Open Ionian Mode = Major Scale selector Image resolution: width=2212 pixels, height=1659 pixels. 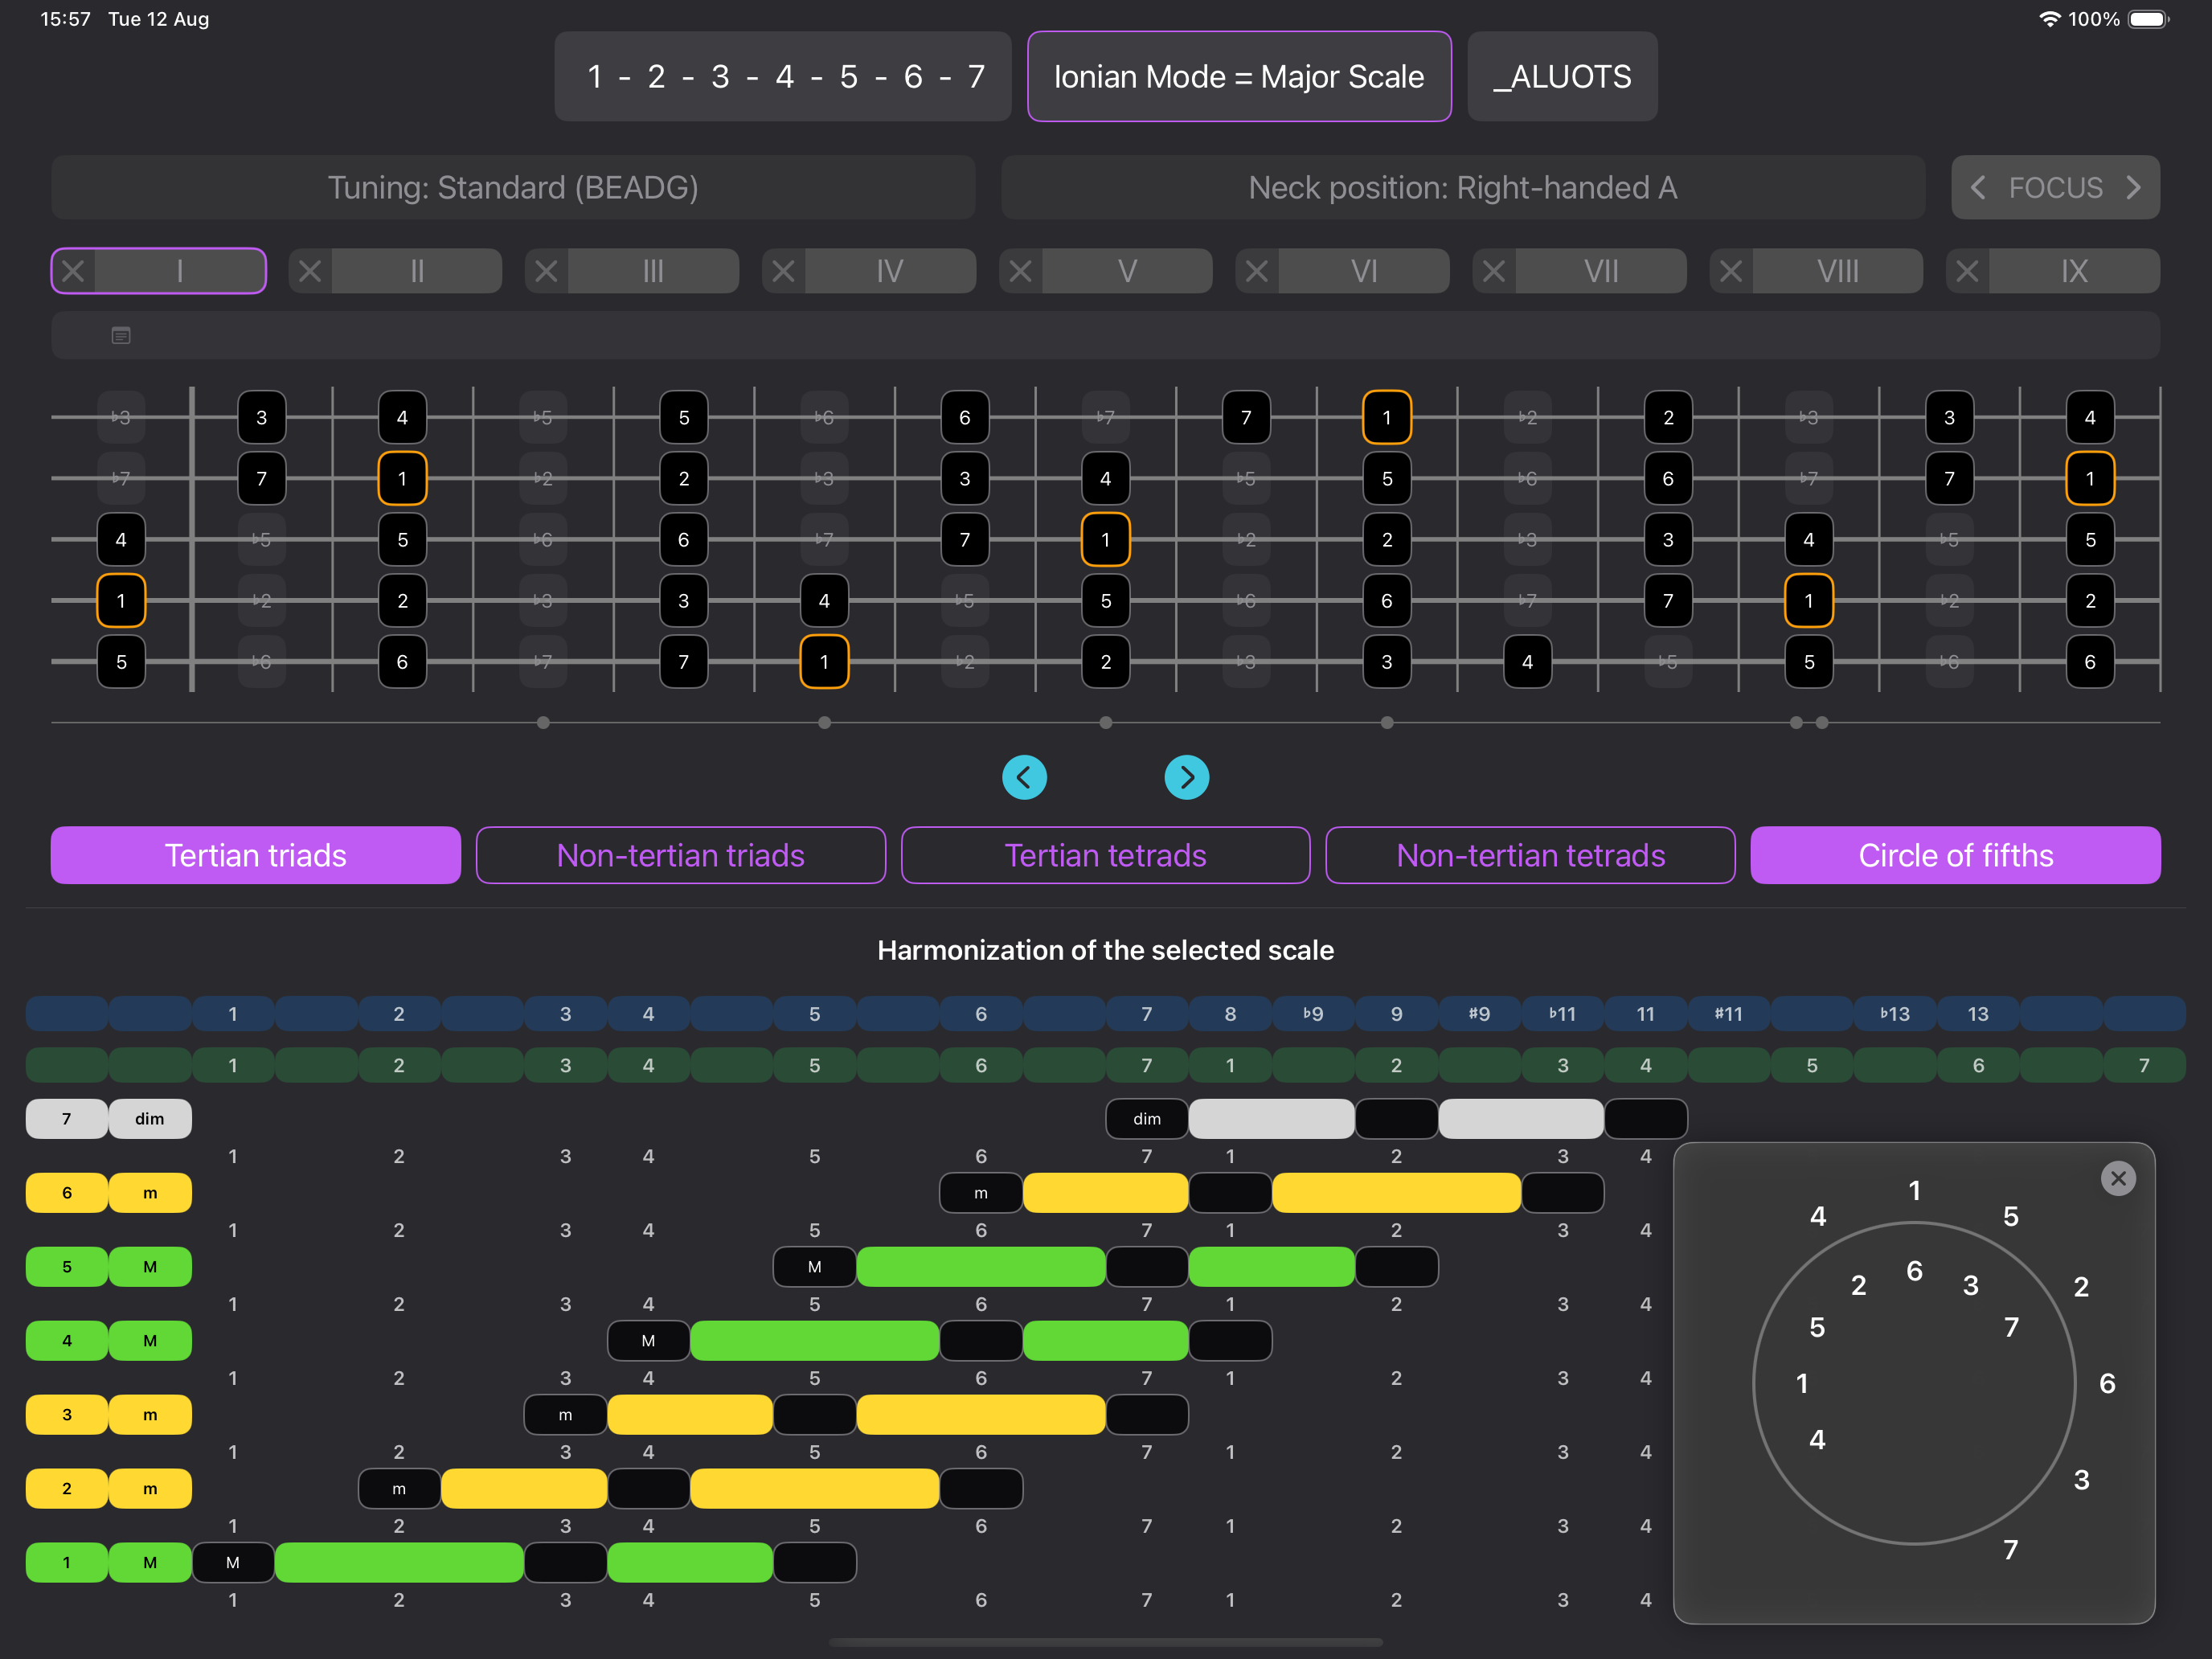point(1239,77)
